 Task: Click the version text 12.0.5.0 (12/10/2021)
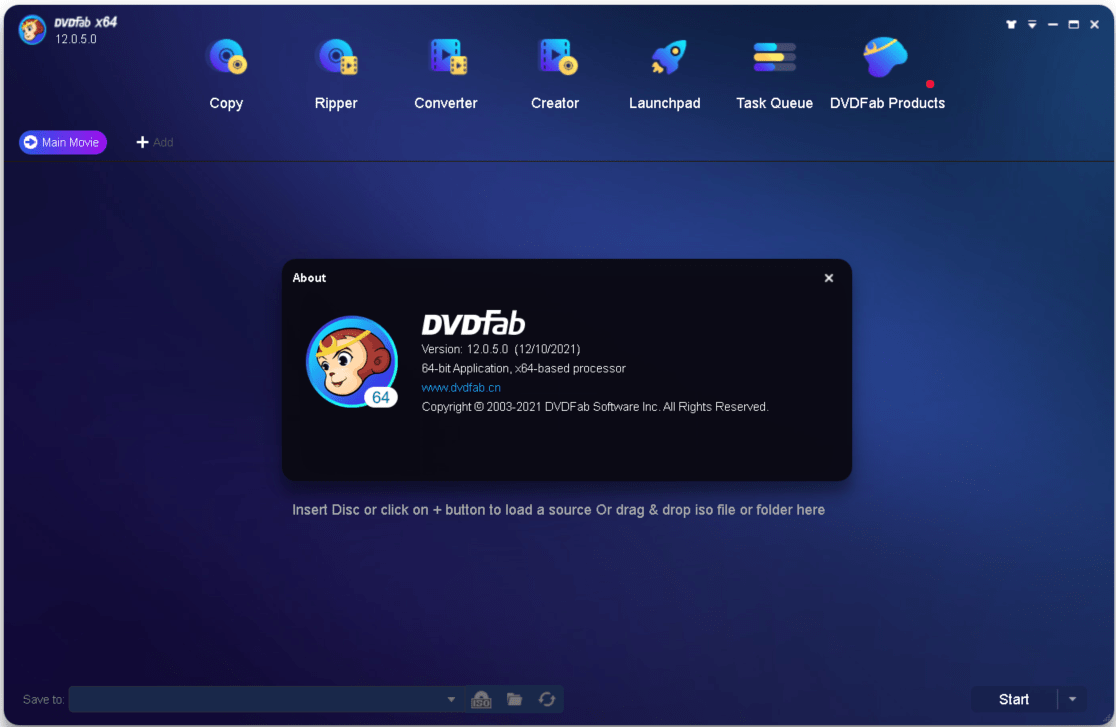pyautogui.click(x=501, y=349)
